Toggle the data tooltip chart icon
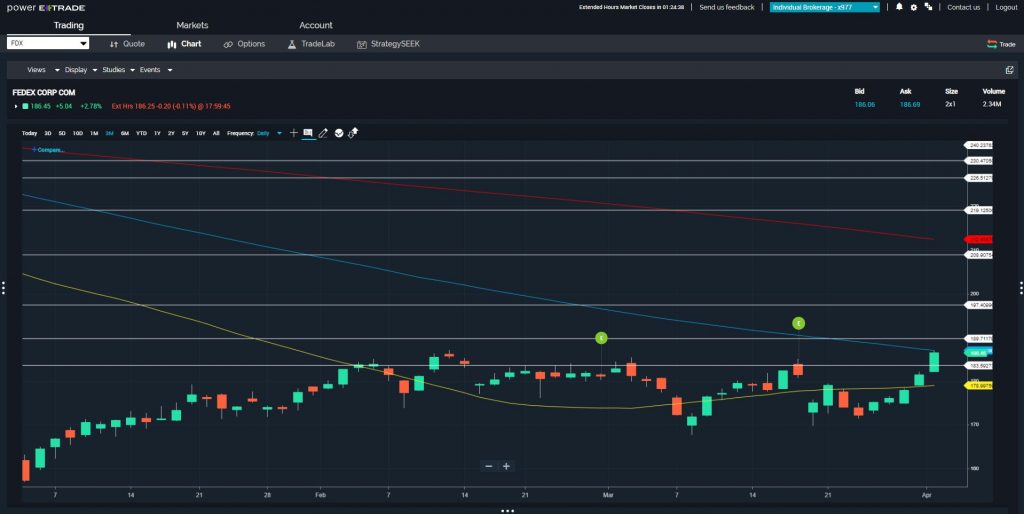 (308, 133)
